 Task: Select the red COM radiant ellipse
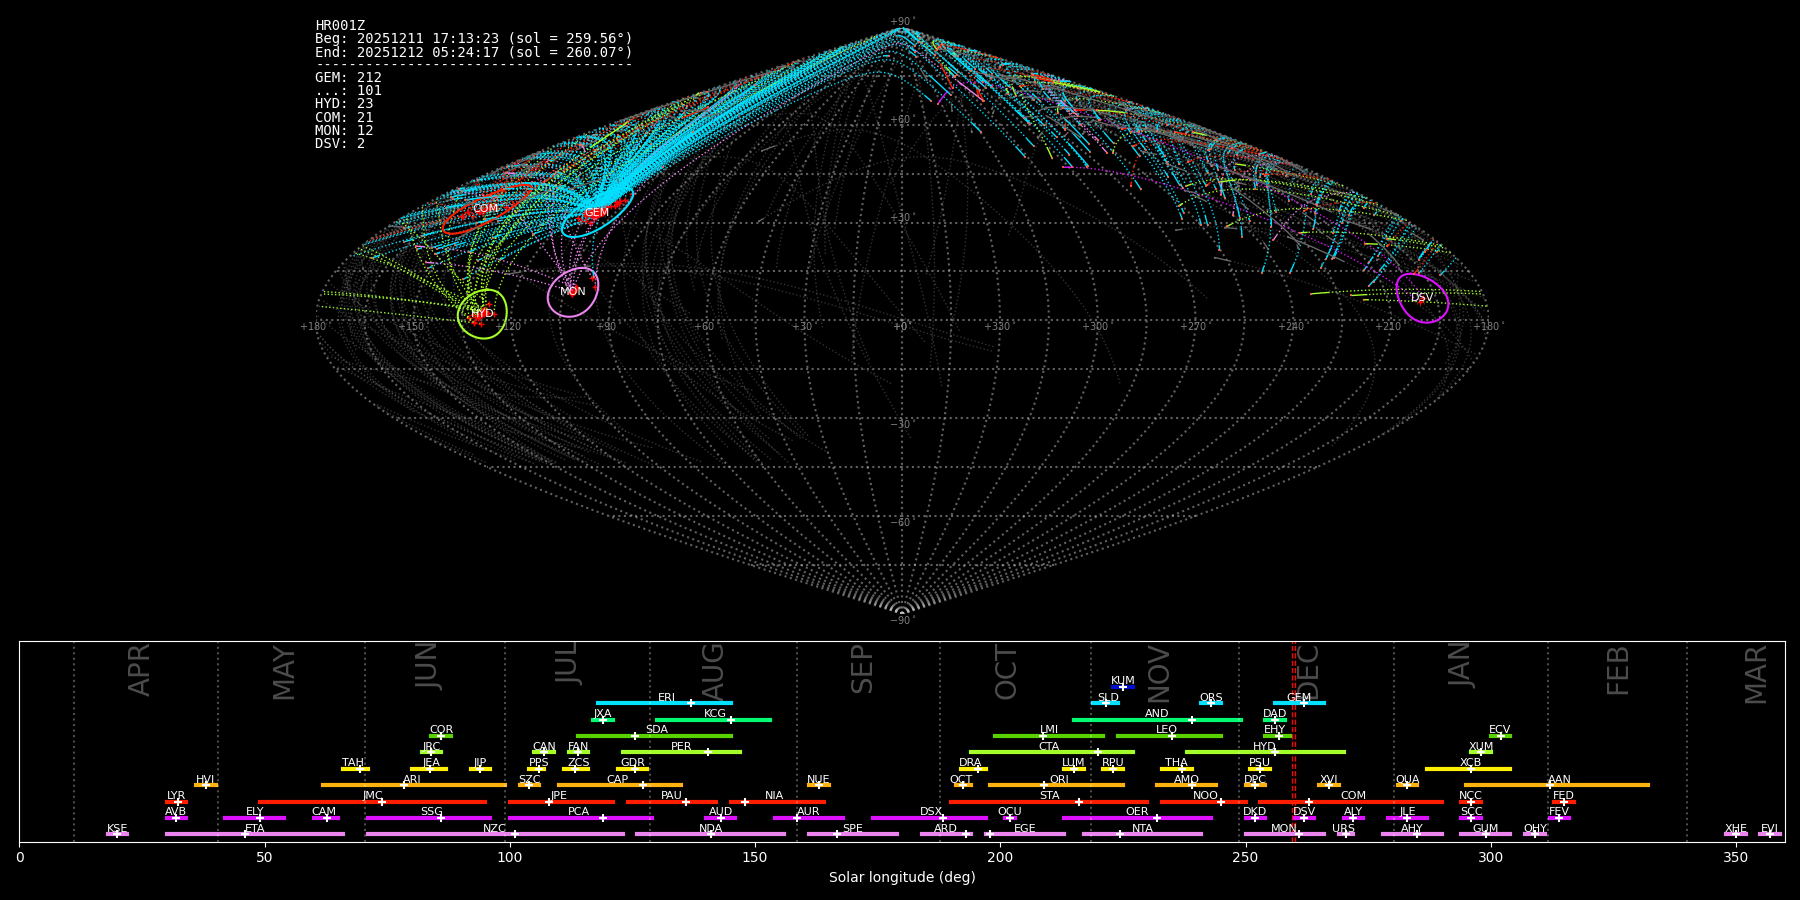(x=485, y=209)
